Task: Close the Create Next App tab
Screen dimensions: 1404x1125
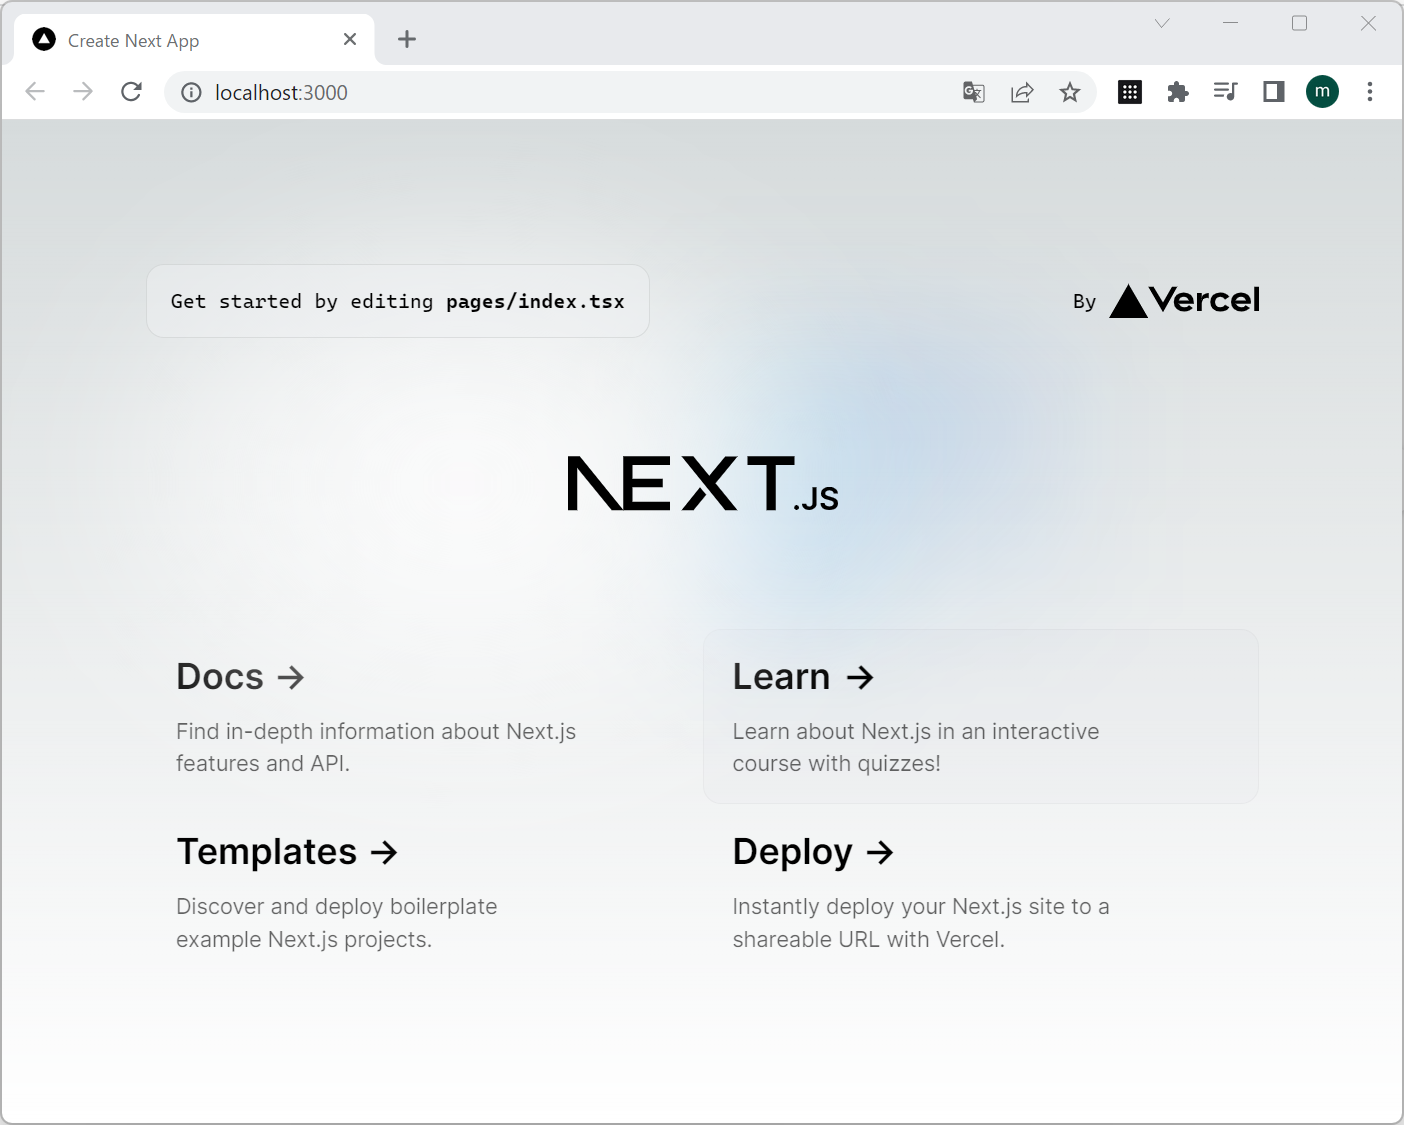Action: click(350, 39)
